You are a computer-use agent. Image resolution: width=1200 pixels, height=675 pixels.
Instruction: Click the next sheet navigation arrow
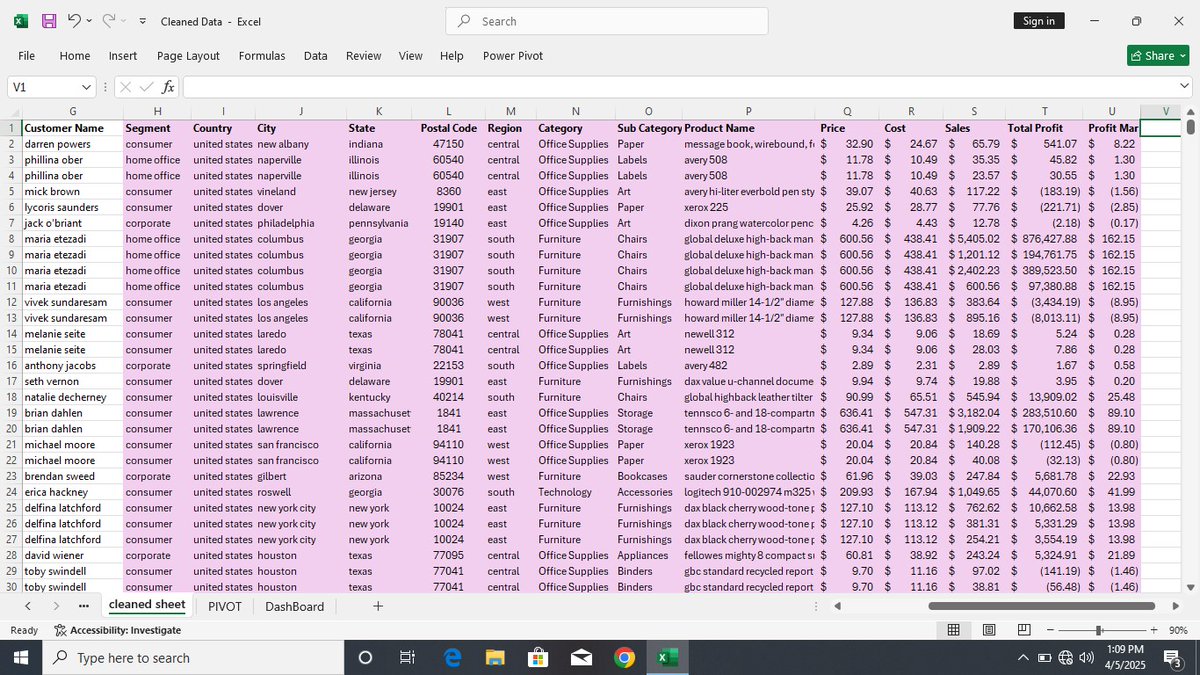tap(55, 606)
